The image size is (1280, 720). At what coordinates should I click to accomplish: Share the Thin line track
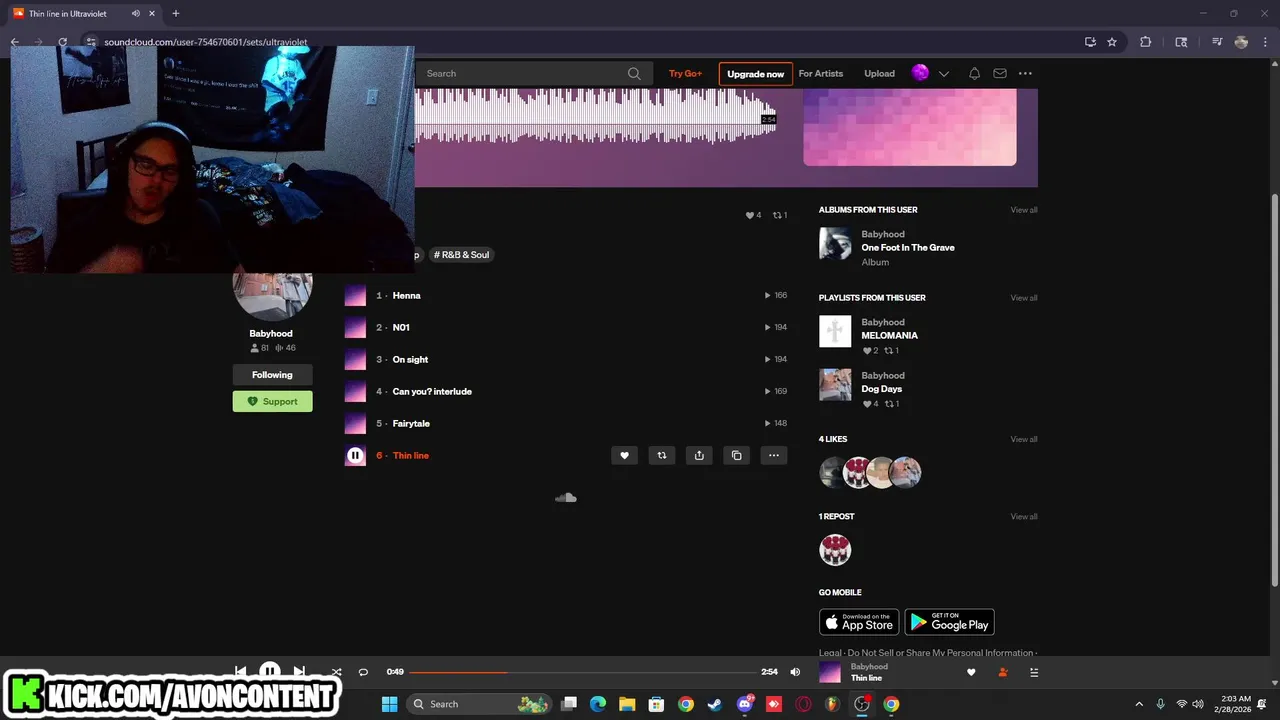pyautogui.click(x=699, y=455)
